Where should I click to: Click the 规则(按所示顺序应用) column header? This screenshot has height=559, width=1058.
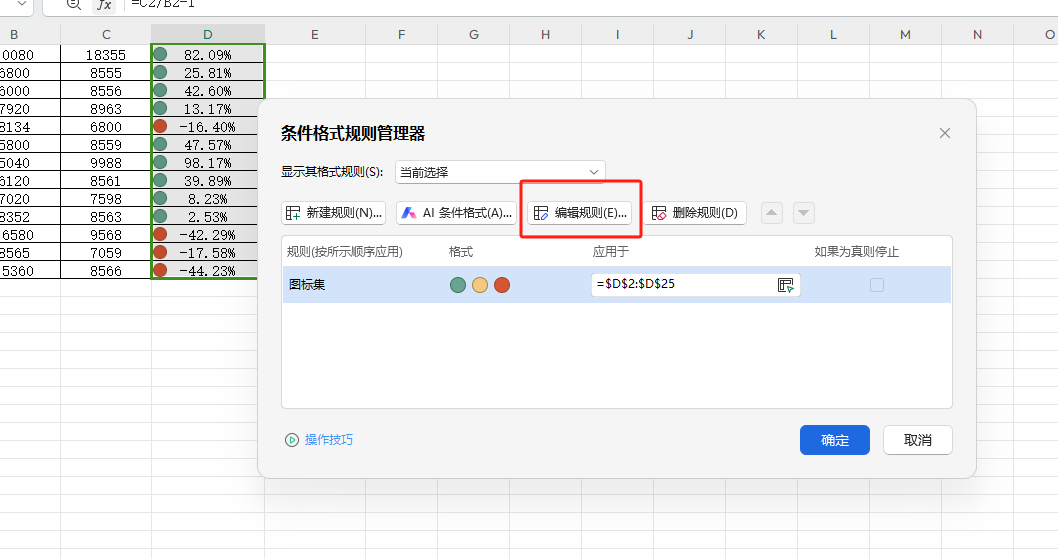tap(345, 252)
